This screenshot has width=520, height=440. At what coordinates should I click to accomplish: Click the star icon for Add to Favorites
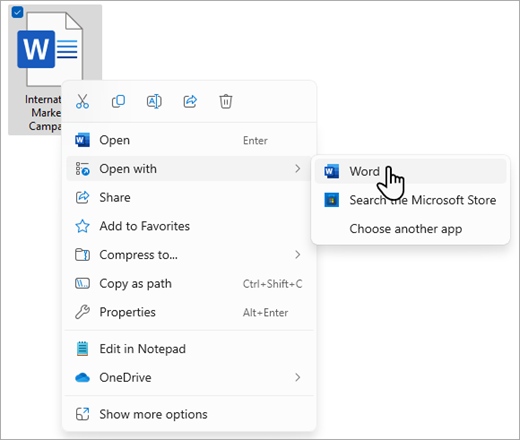coord(82,226)
